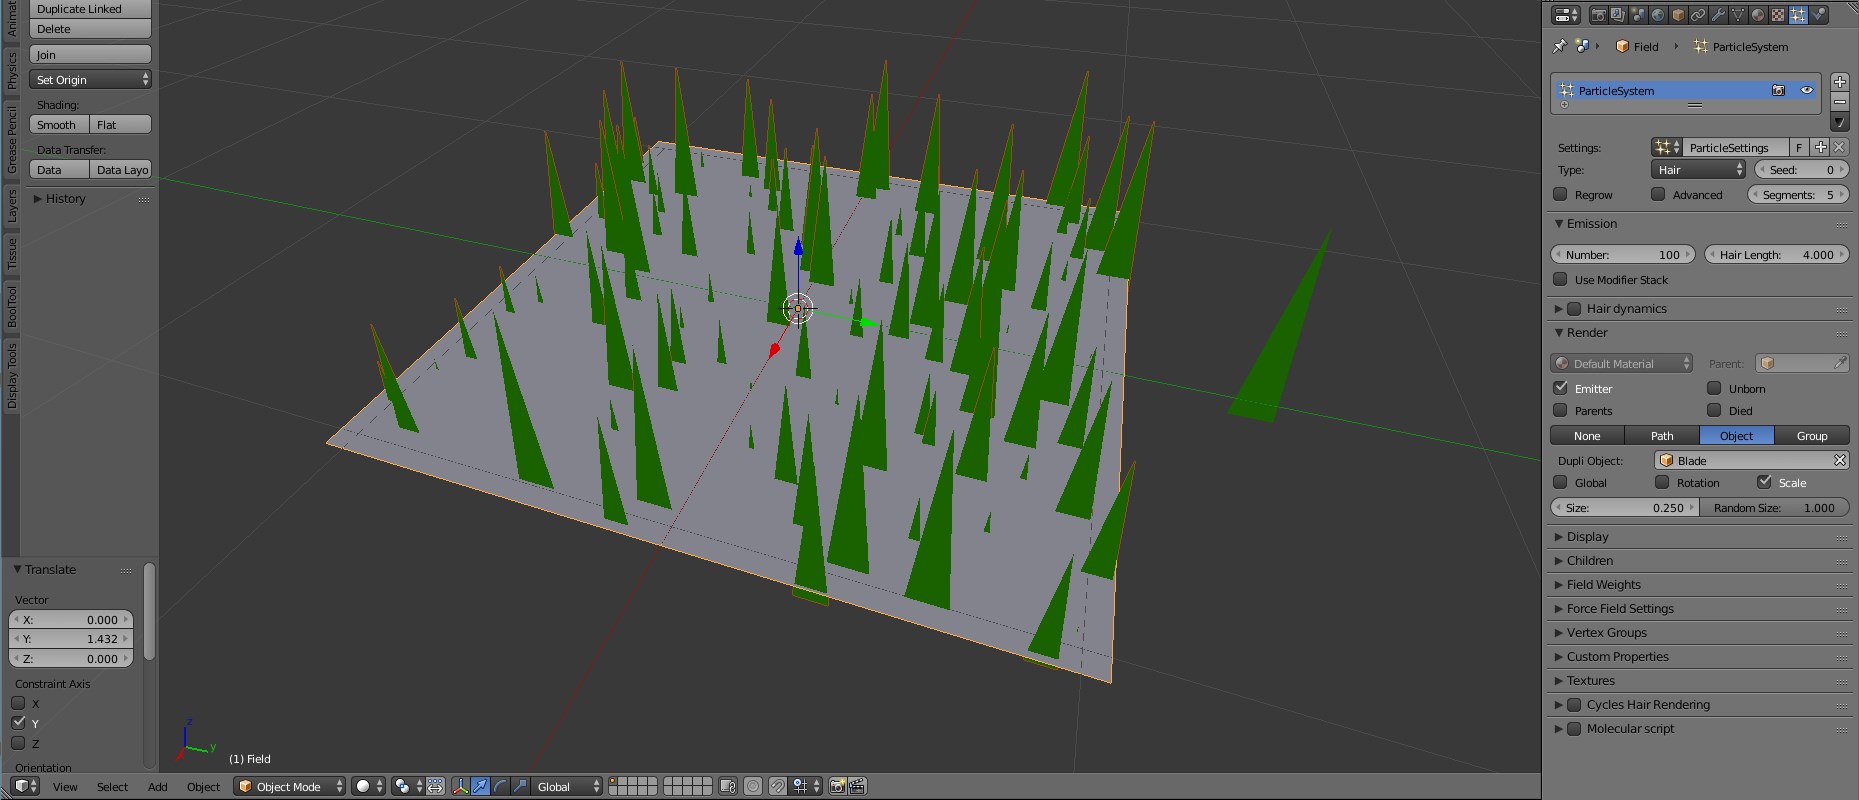Screen dimensions: 1859x800
Task: Select the translate manipulator arrow icon
Action: coord(480,786)
